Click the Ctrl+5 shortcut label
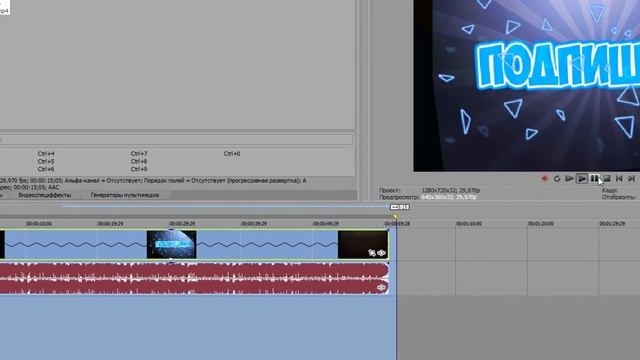Screen dimensions: 640x360 click(46, 162)
